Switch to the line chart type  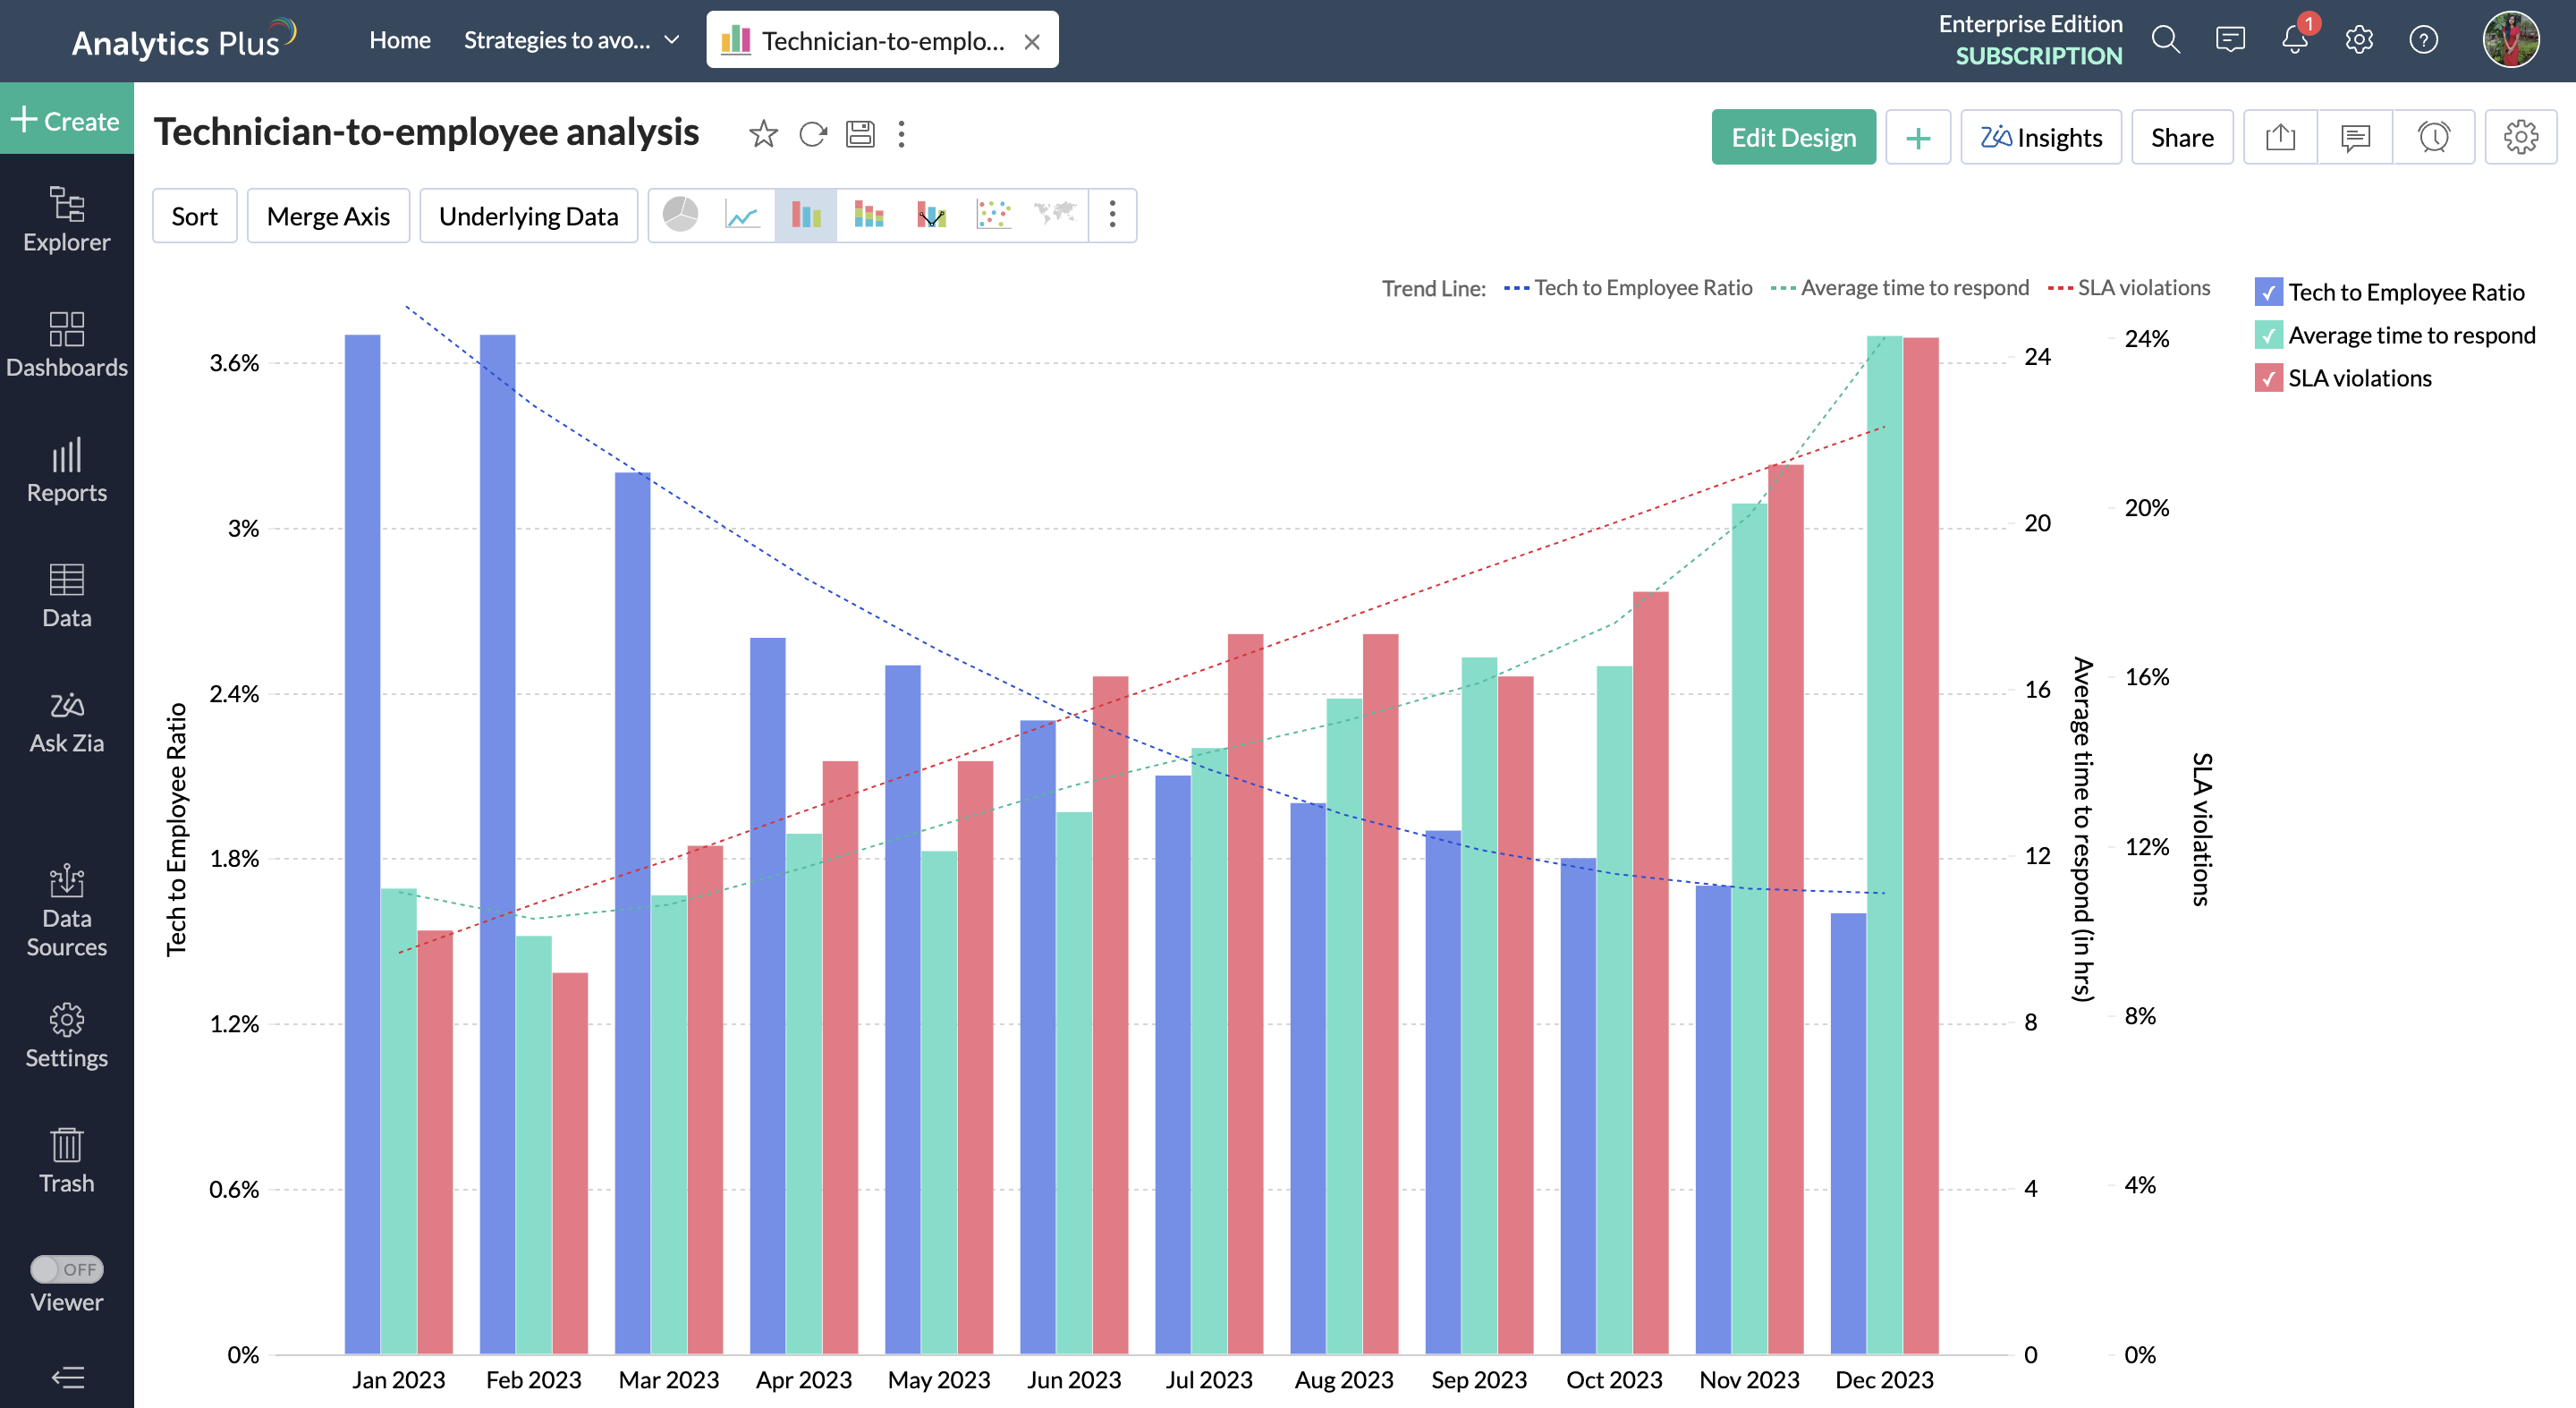click(742, 215)
